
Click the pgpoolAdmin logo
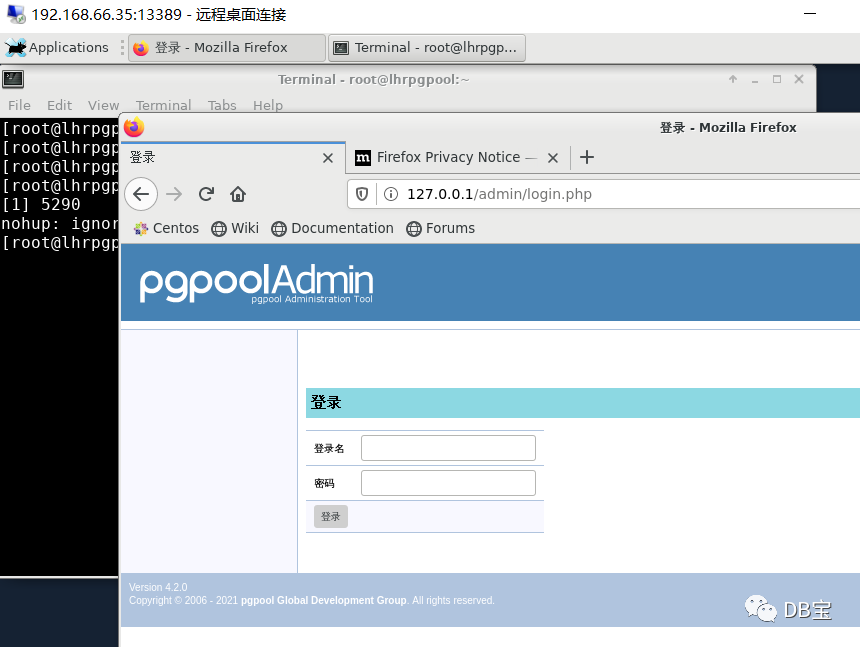click(x=256, y=283)
